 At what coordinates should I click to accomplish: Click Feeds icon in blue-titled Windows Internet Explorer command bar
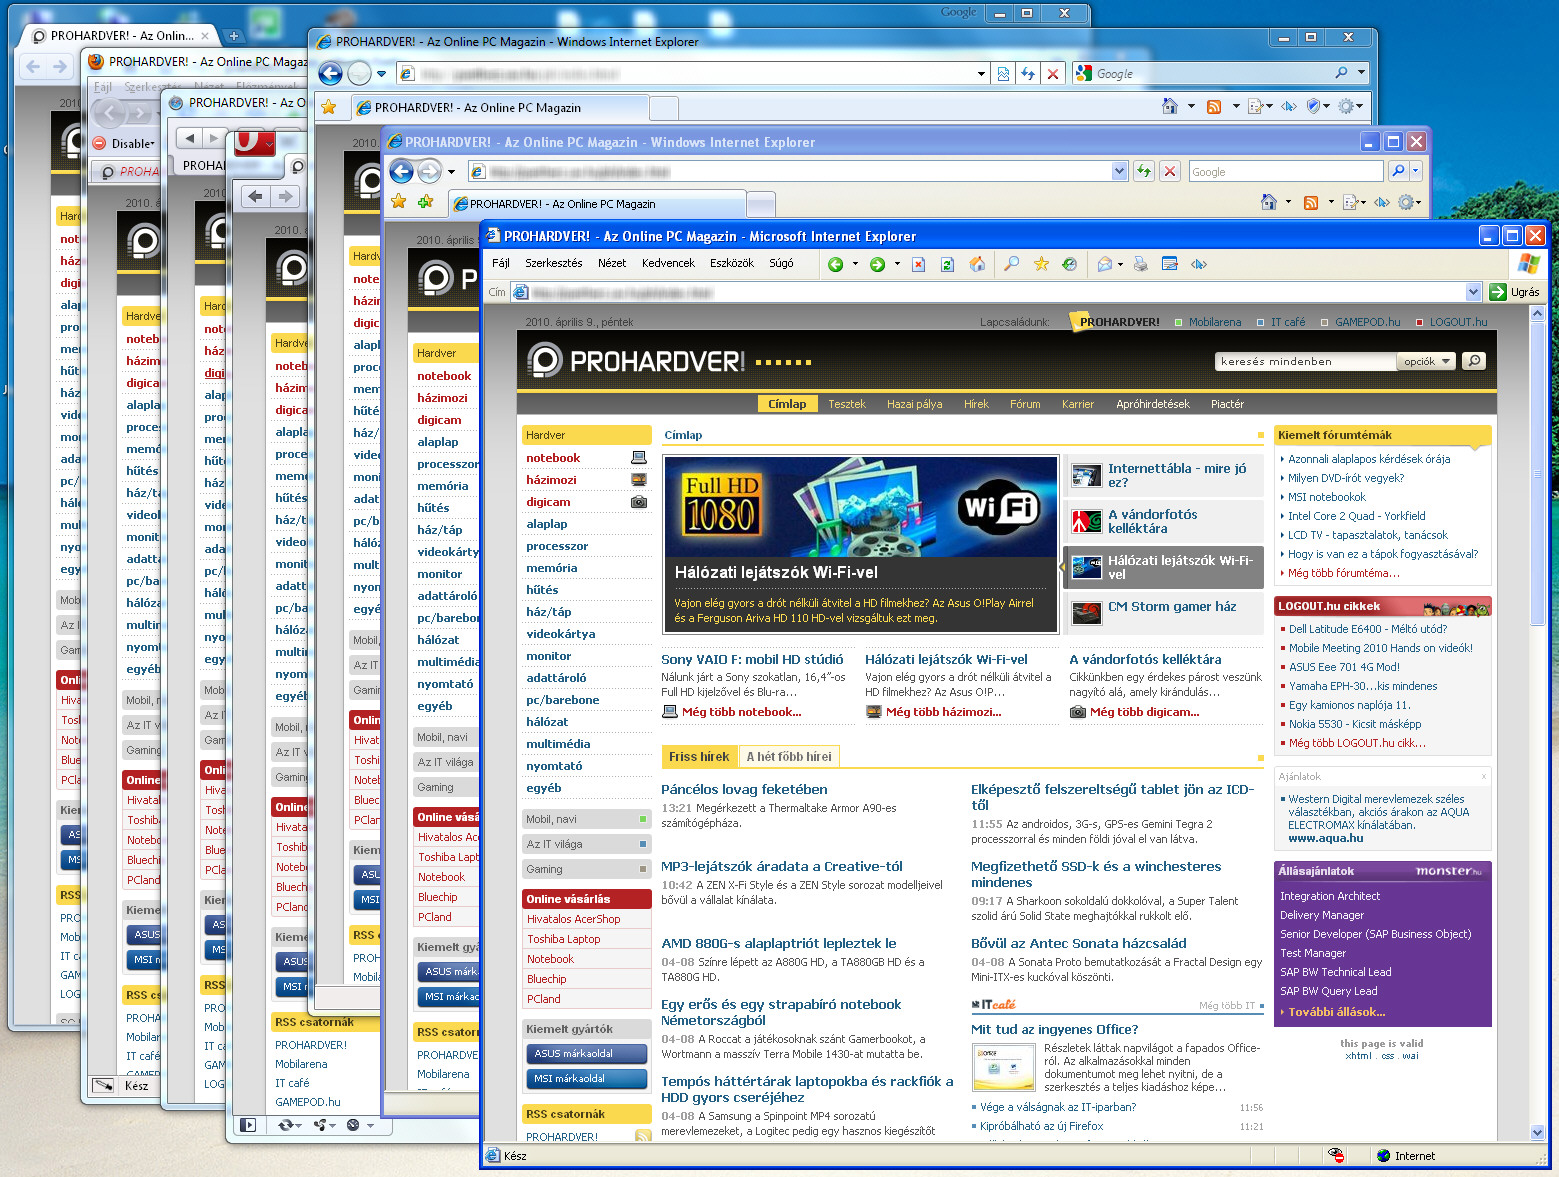click(1310, 202)
